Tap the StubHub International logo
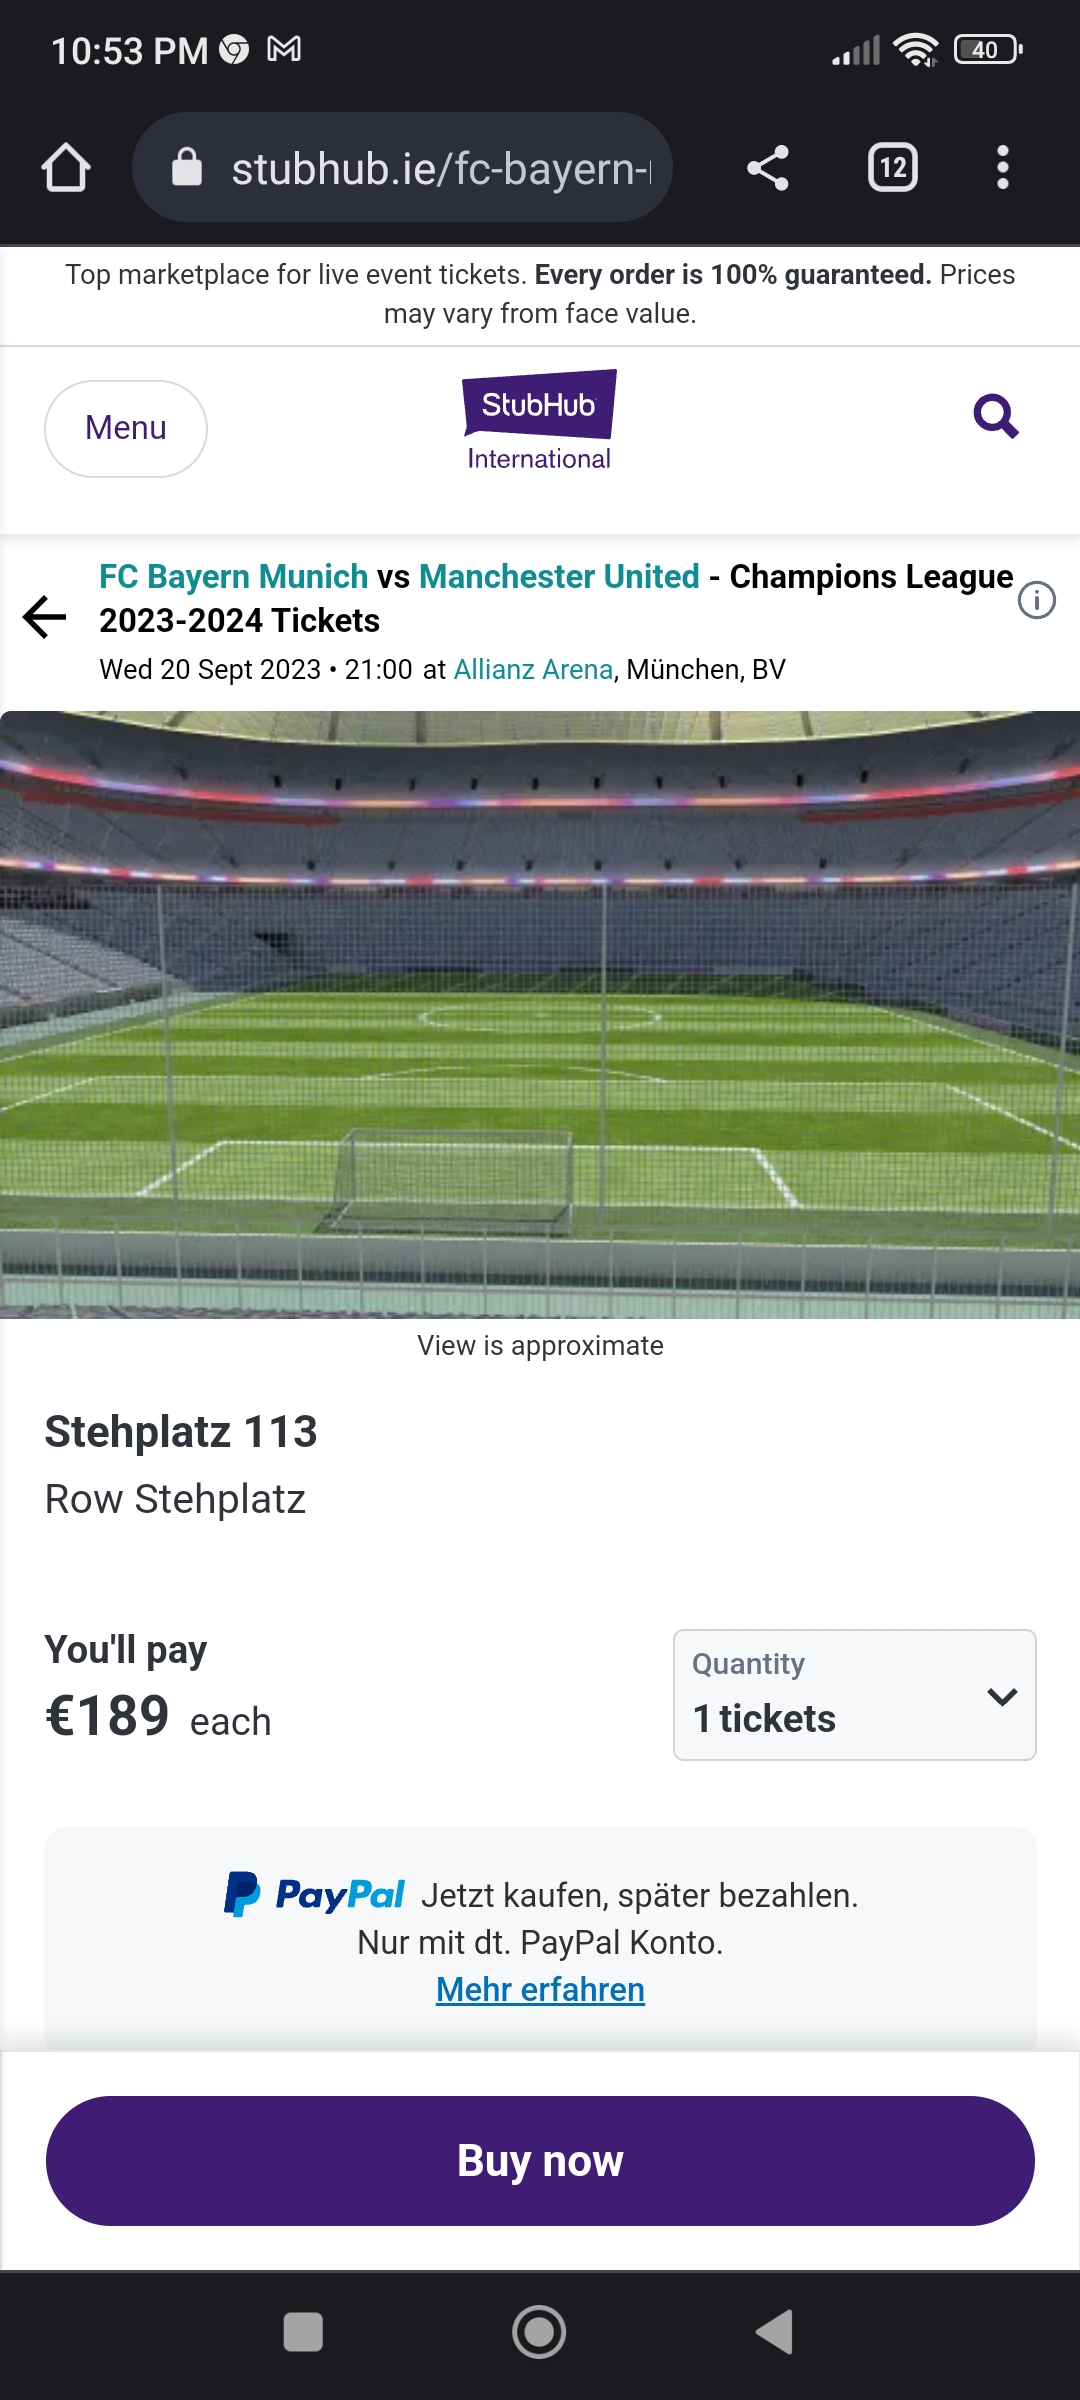This screenshot has width=1080, height=2400. (x=539, y=421)
